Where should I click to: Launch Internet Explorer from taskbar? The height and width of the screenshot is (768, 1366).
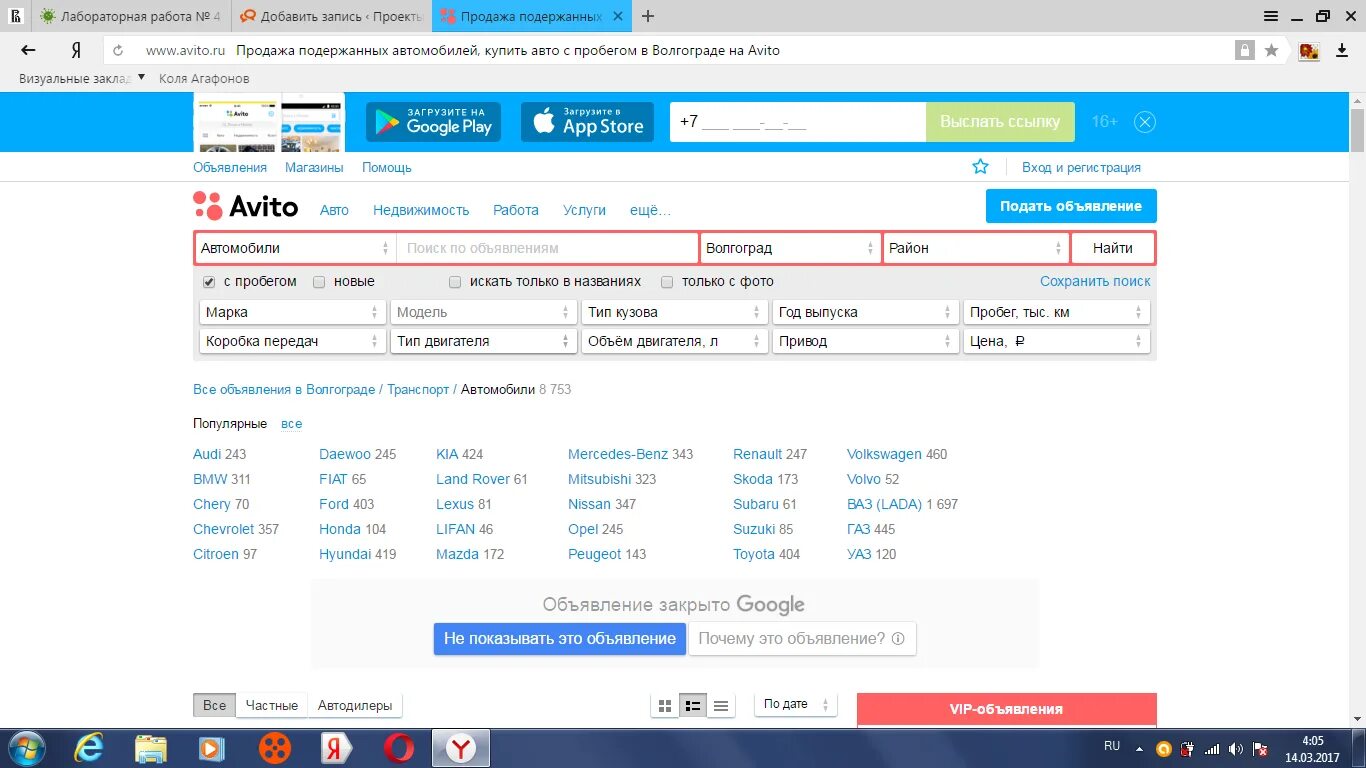[88, 748]
